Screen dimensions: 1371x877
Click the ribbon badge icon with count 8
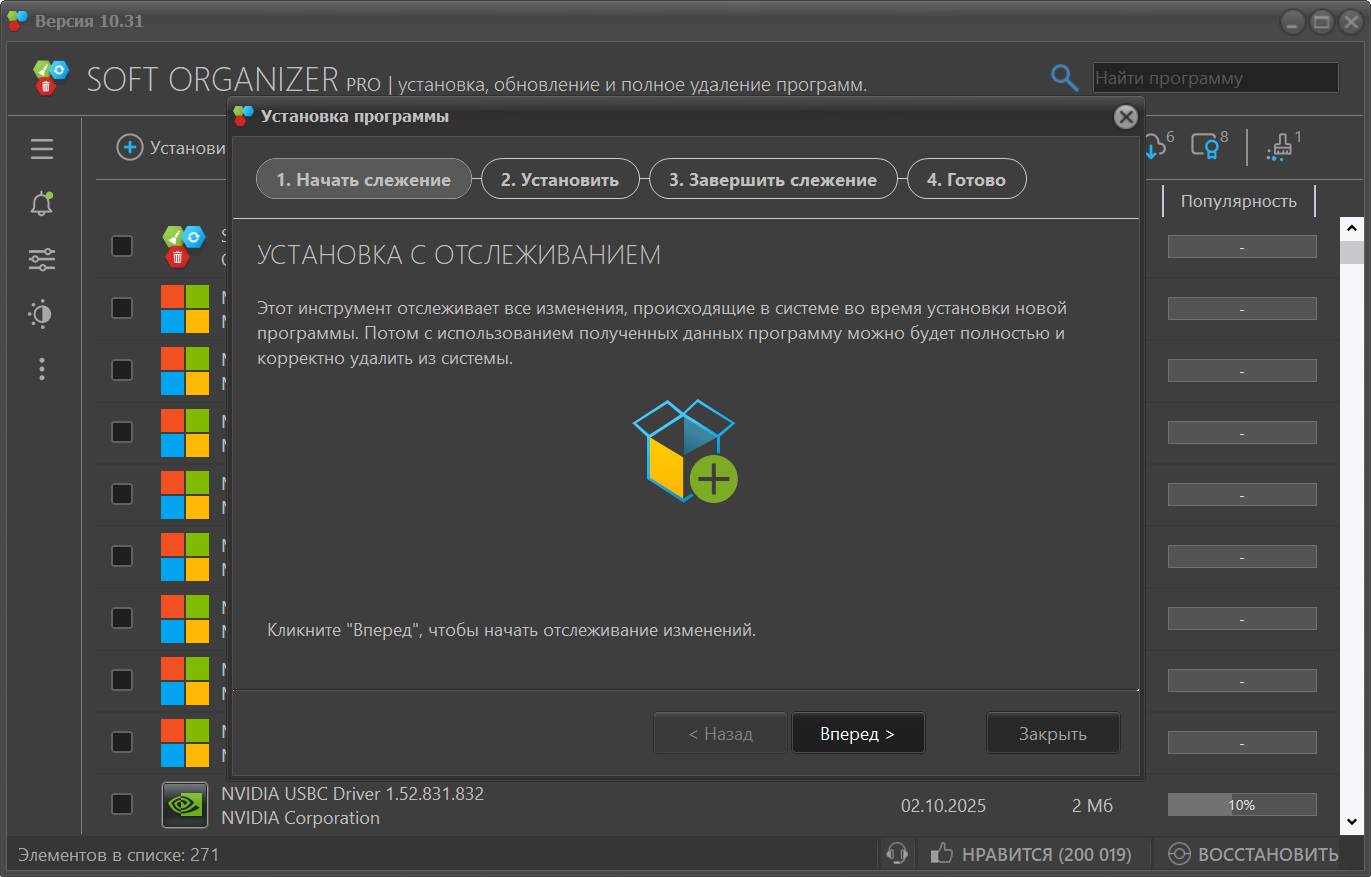click(x=1208, y=145)
